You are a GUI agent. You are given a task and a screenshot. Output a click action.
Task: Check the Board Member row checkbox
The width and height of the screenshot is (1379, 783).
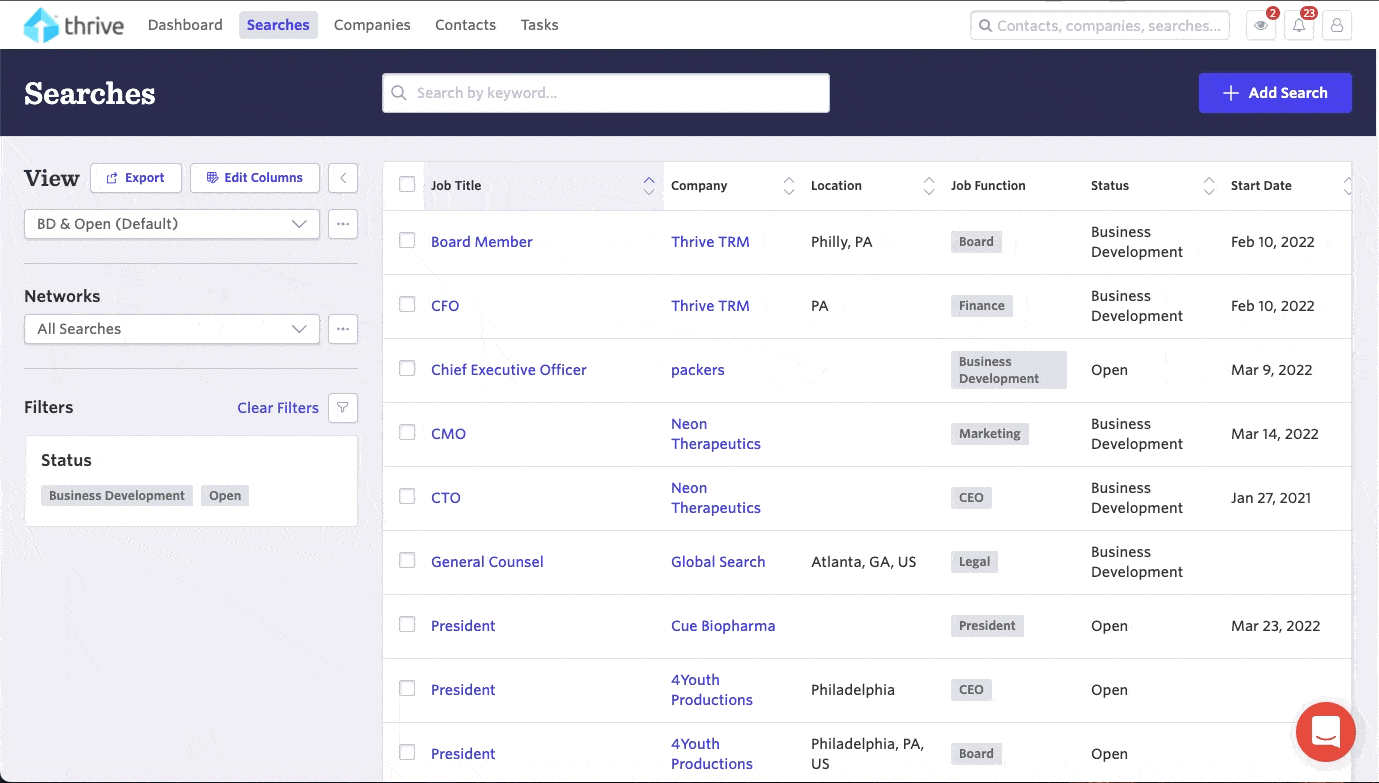point(407,240)
